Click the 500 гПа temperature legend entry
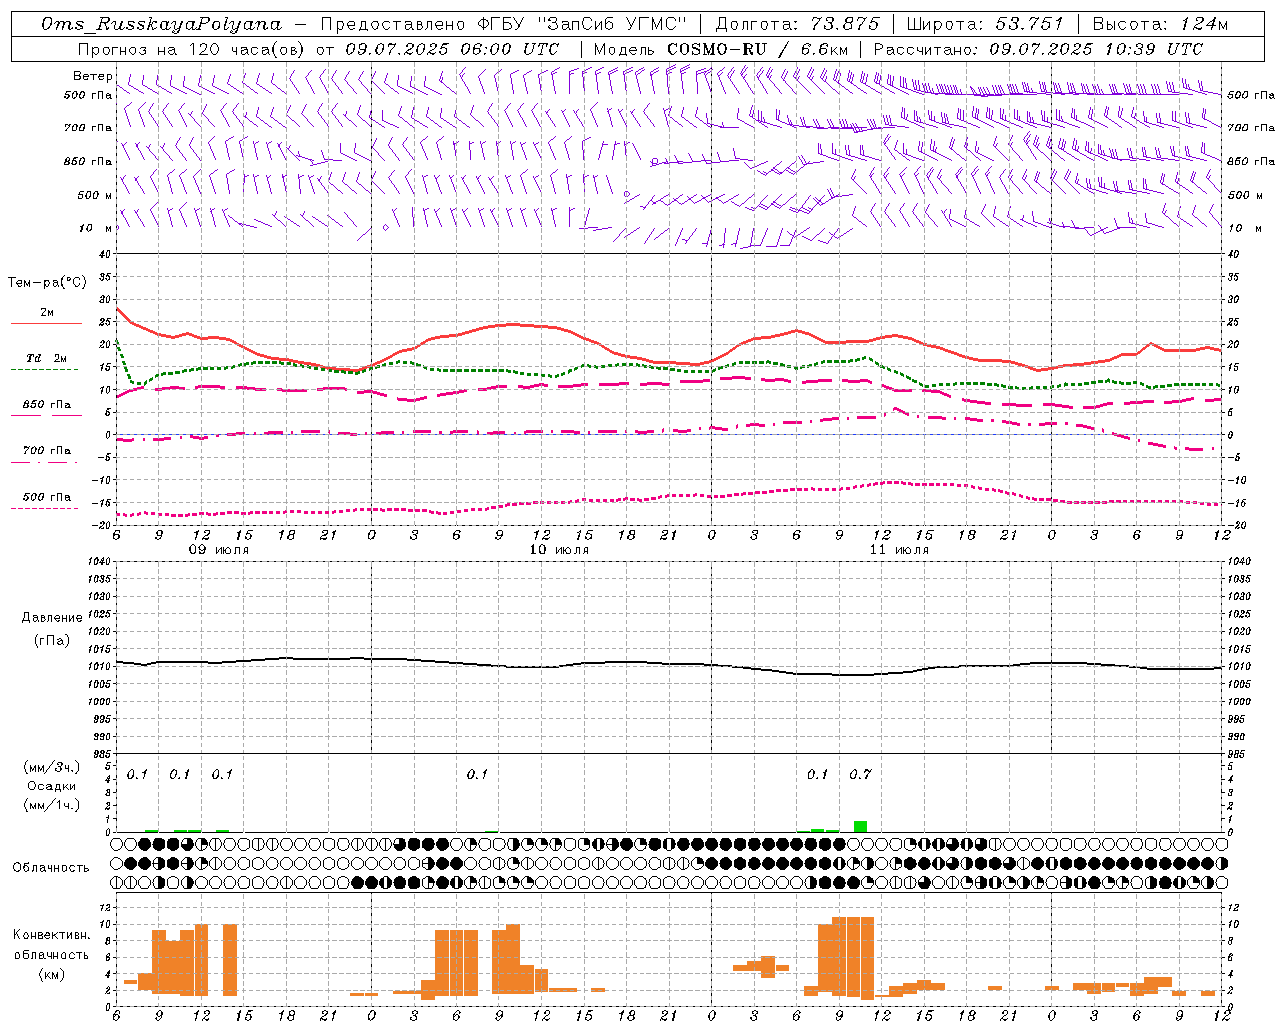This screenshot has height=1024, width=1280. coord(46,497)
